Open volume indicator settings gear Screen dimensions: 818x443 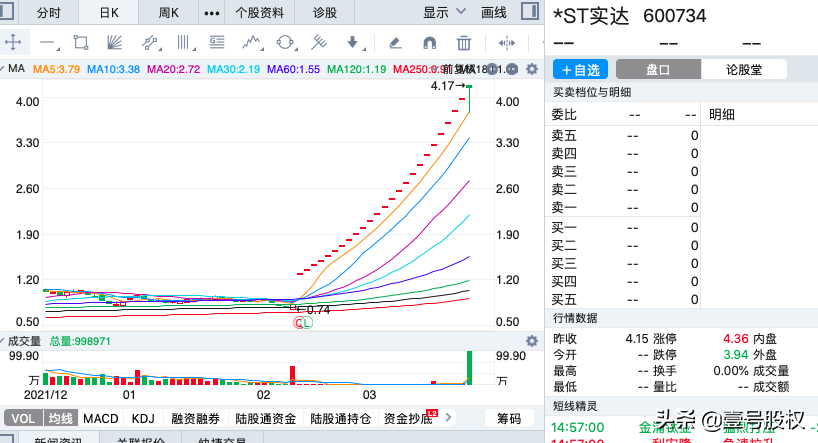(x=532, y=341)
